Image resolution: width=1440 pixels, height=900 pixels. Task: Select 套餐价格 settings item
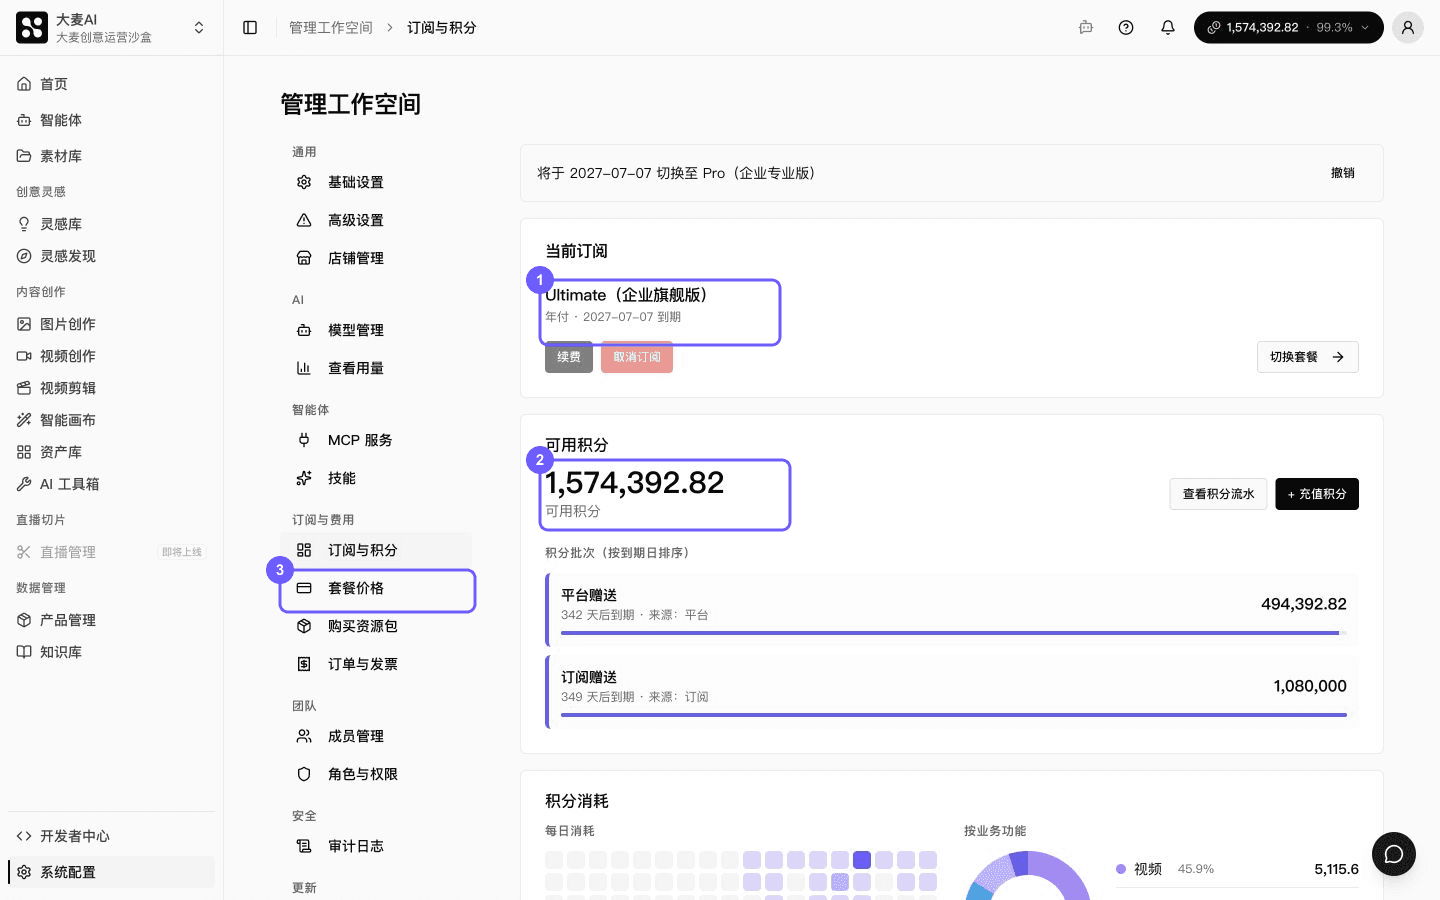[376, 588]
